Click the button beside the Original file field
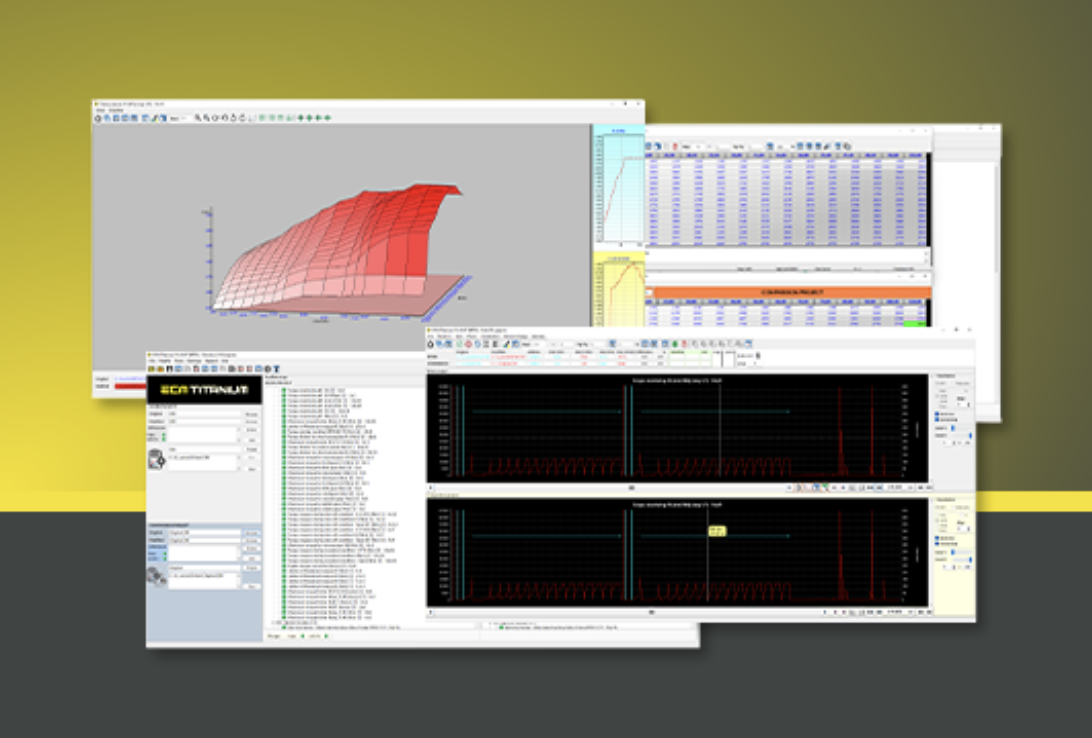Viewport: 1092px width, 738px height. point(252,413)
